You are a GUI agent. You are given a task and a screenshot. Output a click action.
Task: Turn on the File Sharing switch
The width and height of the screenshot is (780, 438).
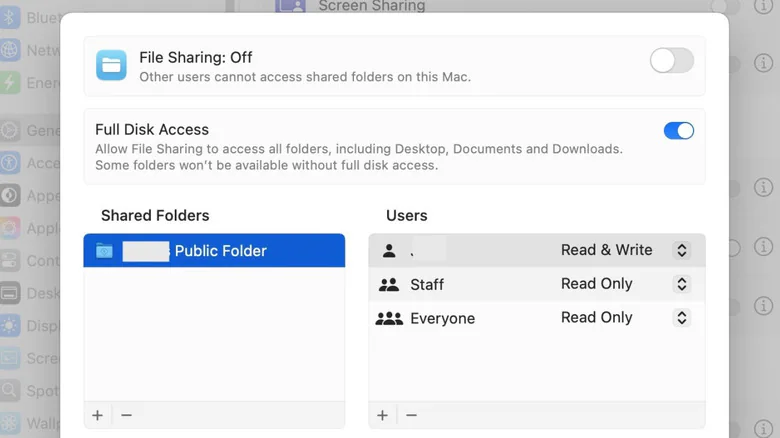(672, 61)
